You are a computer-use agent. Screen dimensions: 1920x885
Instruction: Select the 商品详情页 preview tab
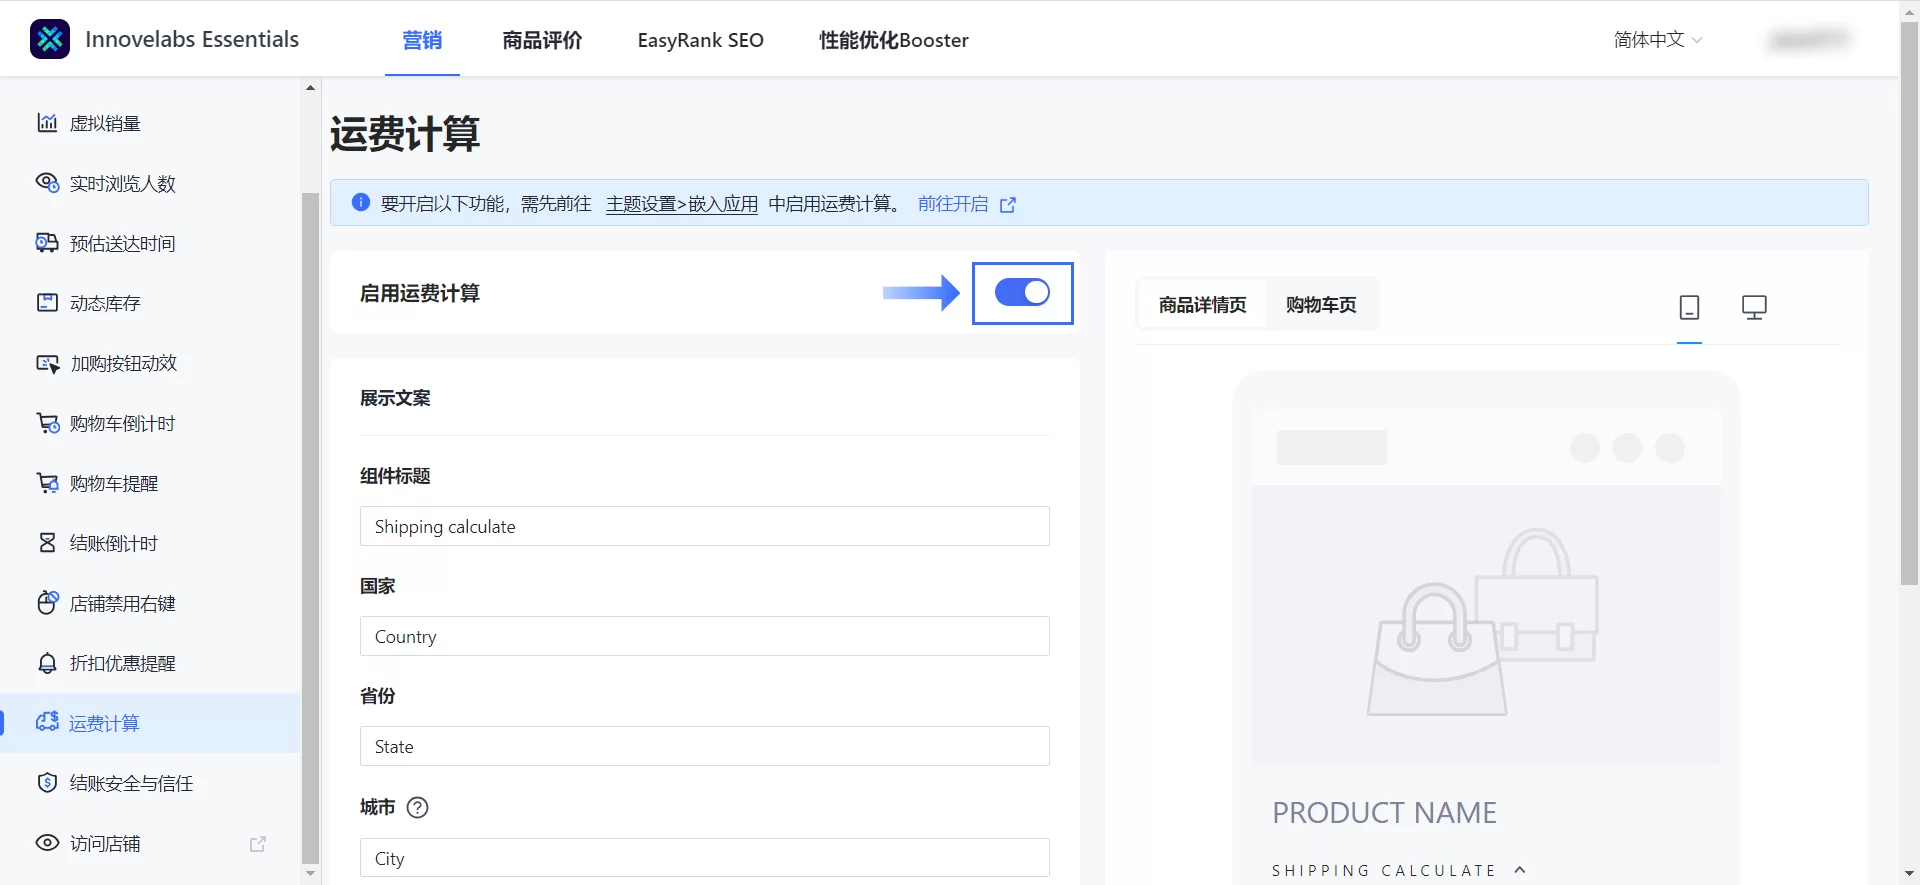1202,304
